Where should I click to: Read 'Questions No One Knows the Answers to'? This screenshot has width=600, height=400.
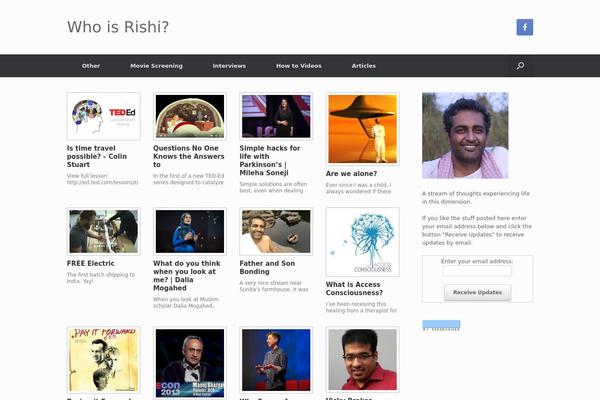point(189,156)
